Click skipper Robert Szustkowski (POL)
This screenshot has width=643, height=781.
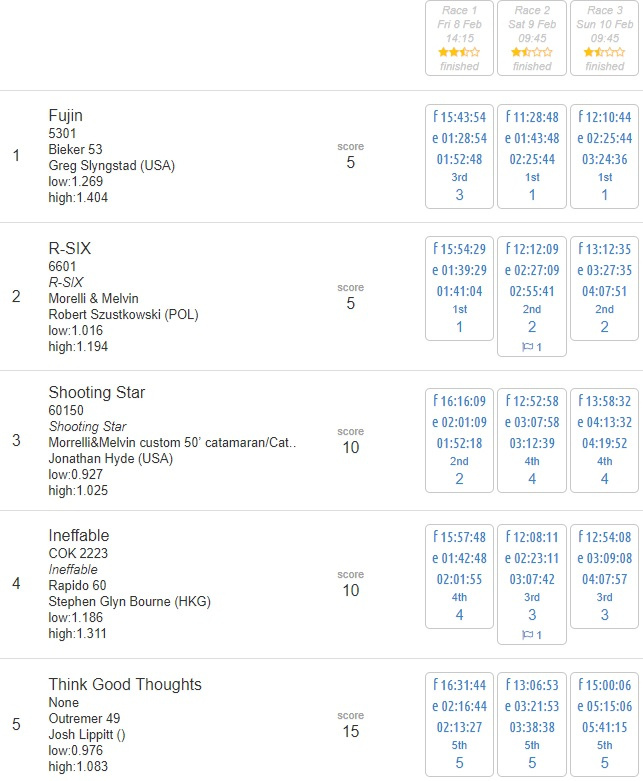click(x=124, y=315)
